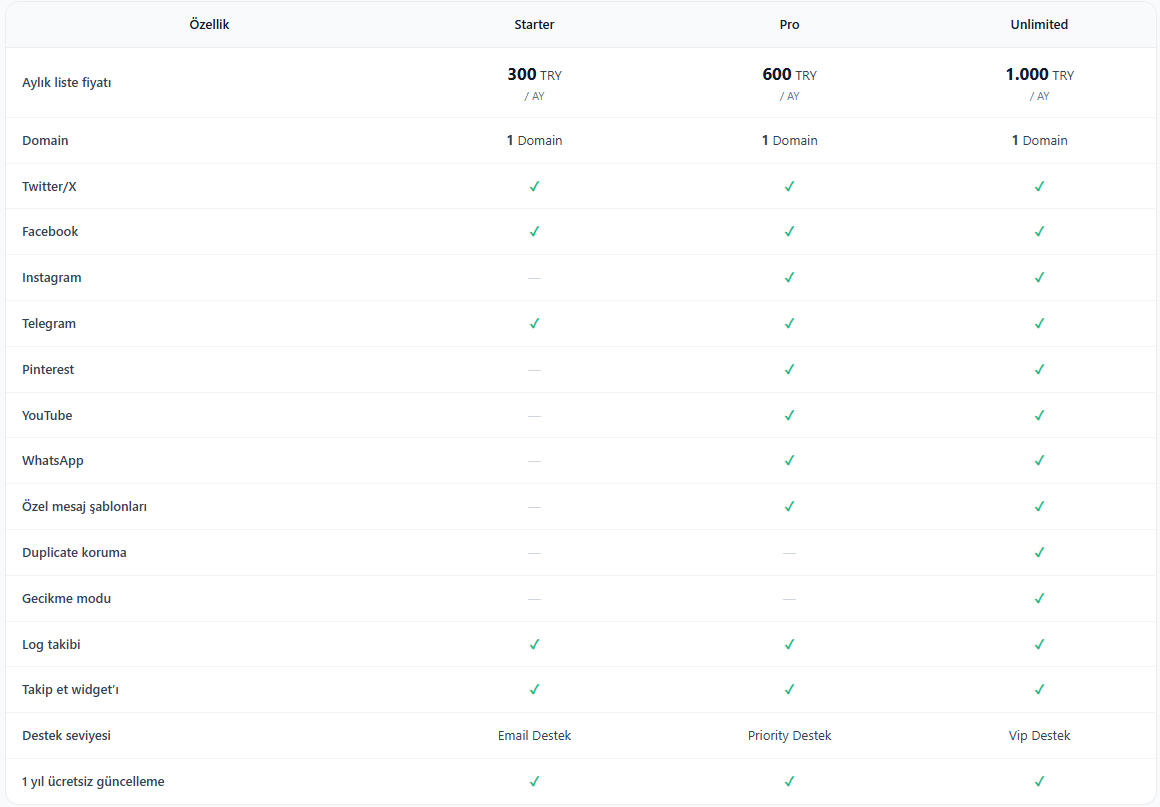Click 1 Domain in the Unlimited column

click(1039, 141)
